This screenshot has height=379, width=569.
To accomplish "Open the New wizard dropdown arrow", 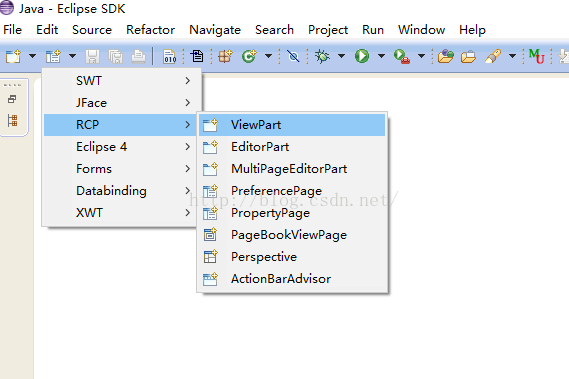I will click(32, 56).
